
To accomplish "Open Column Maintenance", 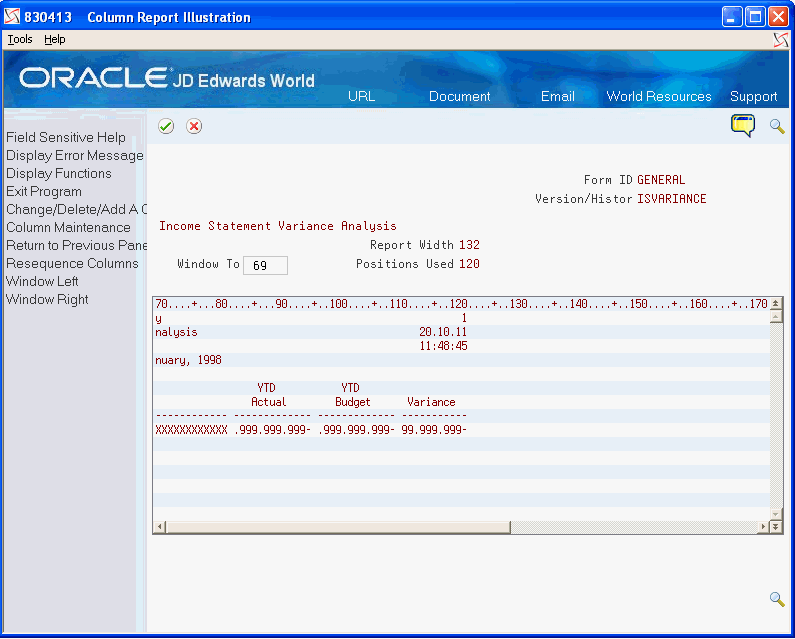I will pyautogui.click(x=68, y=227).
